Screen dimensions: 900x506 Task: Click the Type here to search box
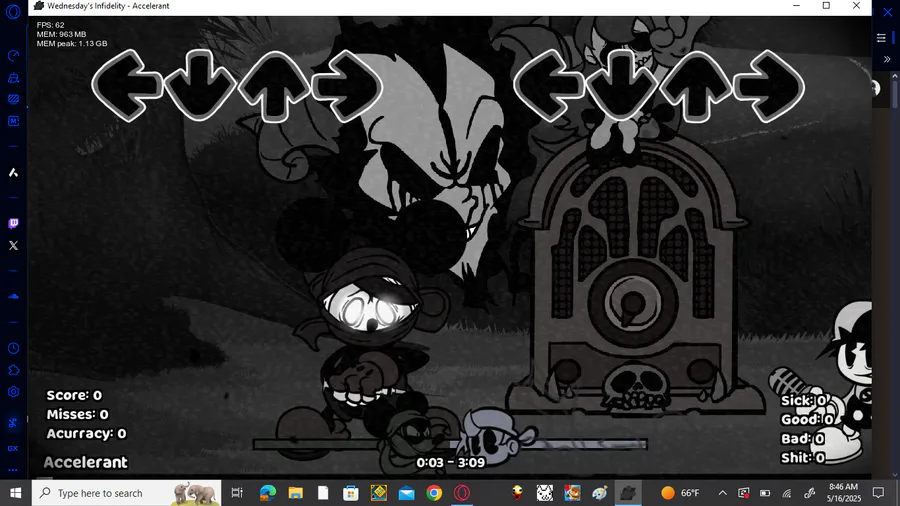[126, 493]
